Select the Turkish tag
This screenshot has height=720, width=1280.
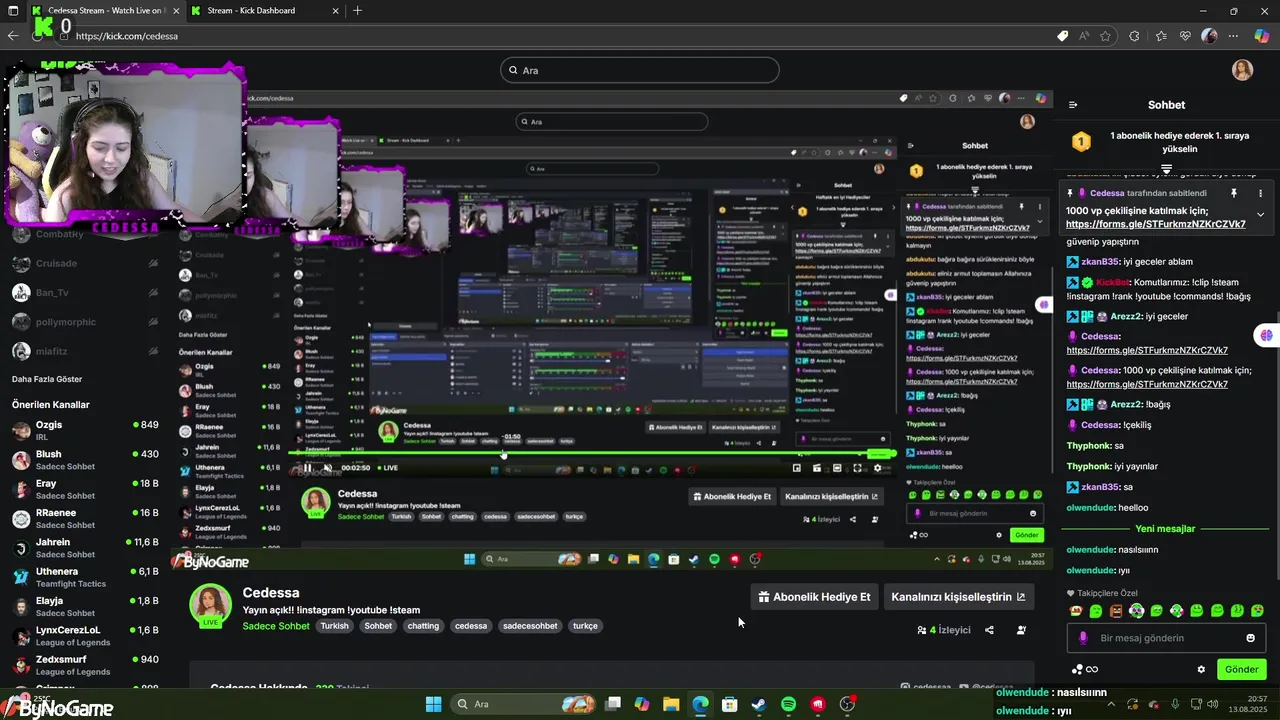334,626
